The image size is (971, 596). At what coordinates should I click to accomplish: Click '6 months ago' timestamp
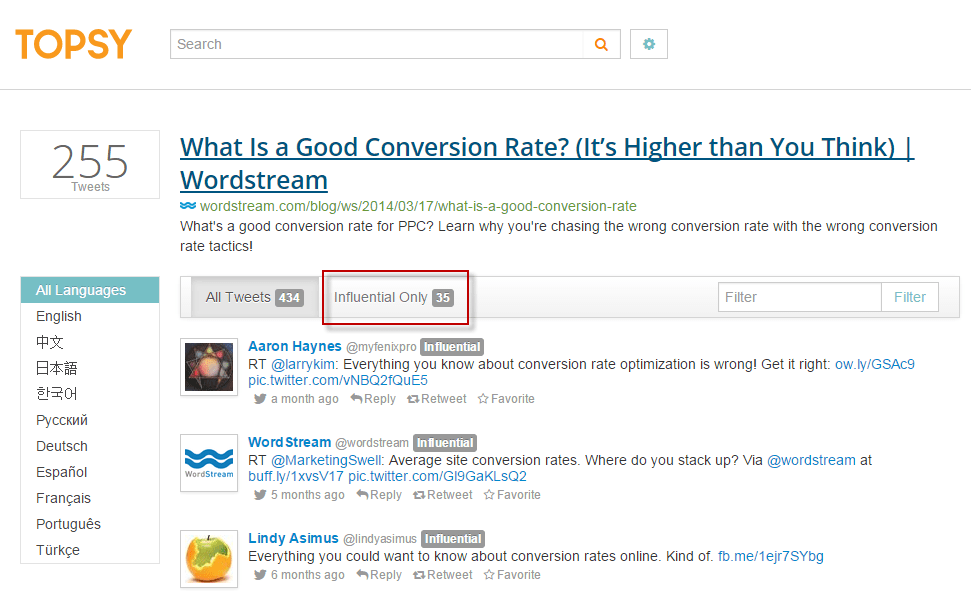[x=308, y=575]
